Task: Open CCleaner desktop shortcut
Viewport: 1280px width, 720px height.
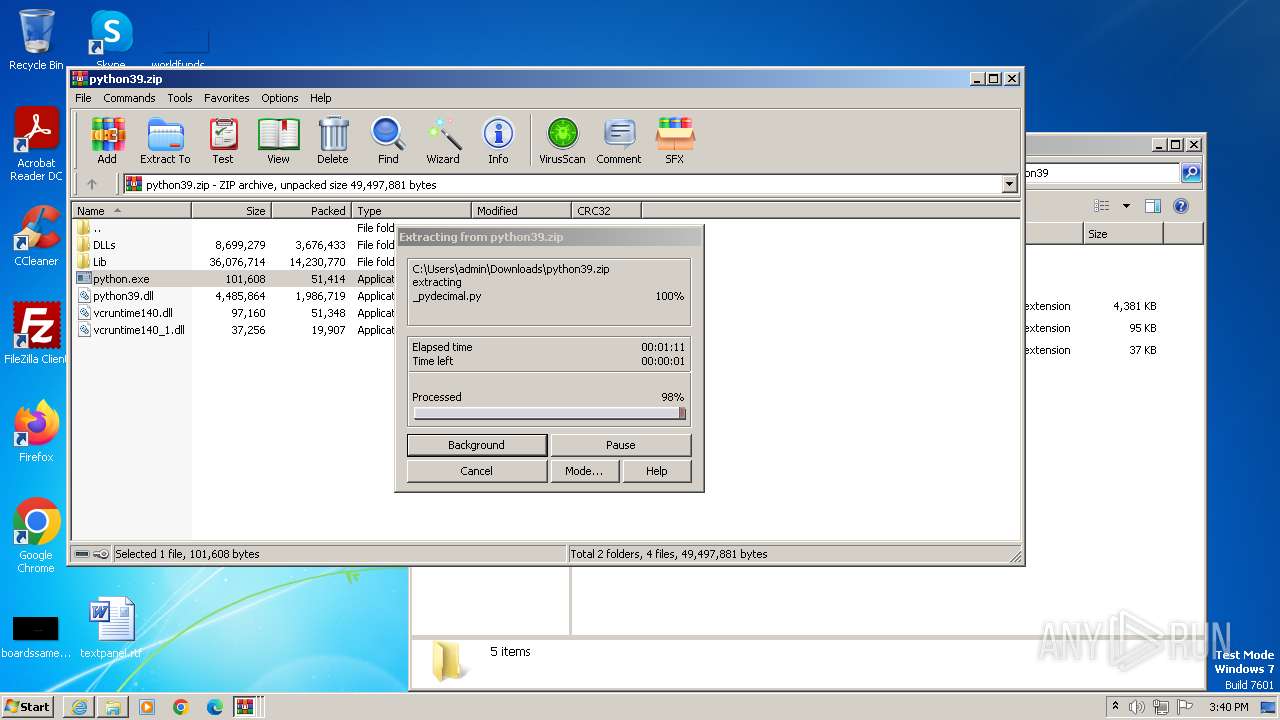Action: pyautogui.click(x=36, y=236)
